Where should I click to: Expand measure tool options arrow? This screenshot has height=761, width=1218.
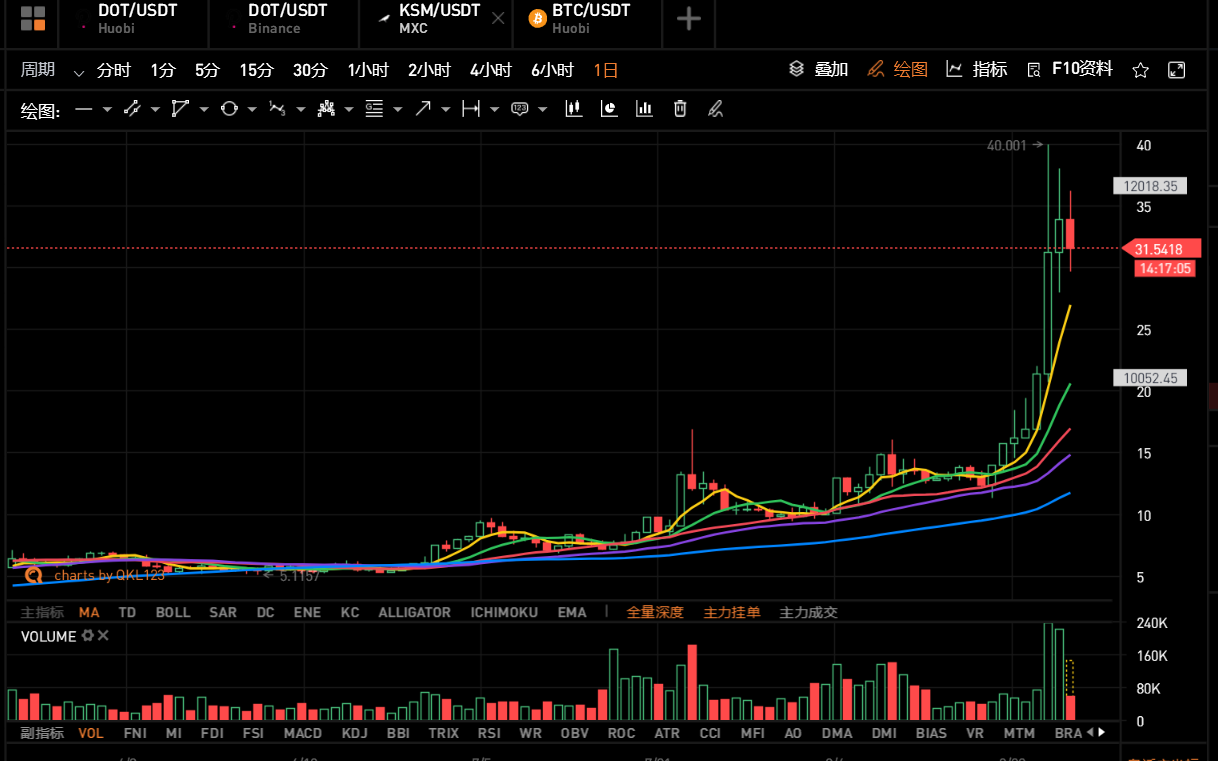coord(495,110)
